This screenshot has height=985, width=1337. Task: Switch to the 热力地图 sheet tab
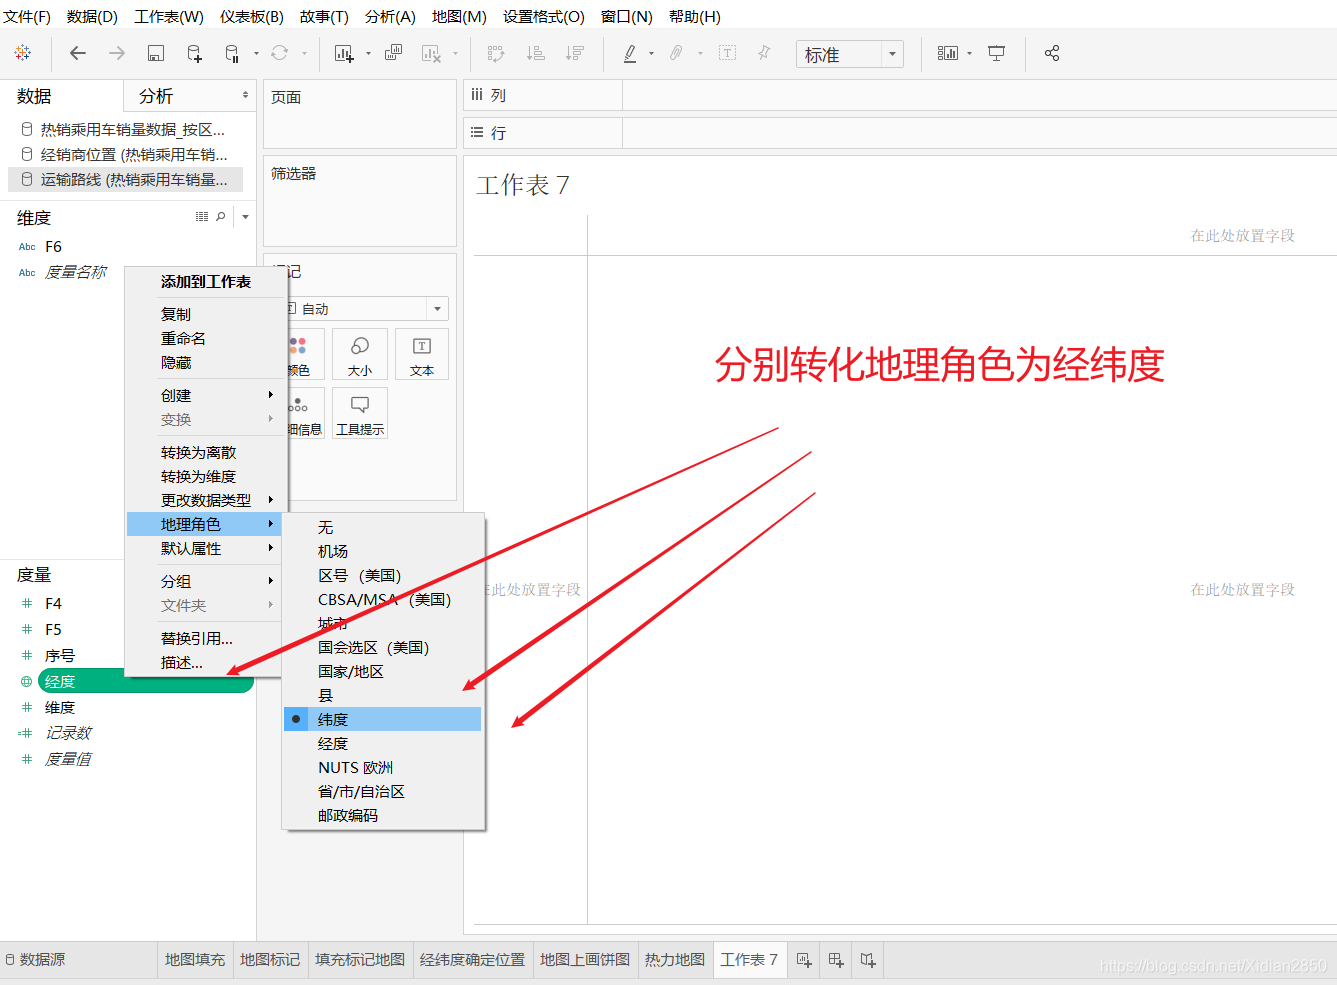(675, 960)
